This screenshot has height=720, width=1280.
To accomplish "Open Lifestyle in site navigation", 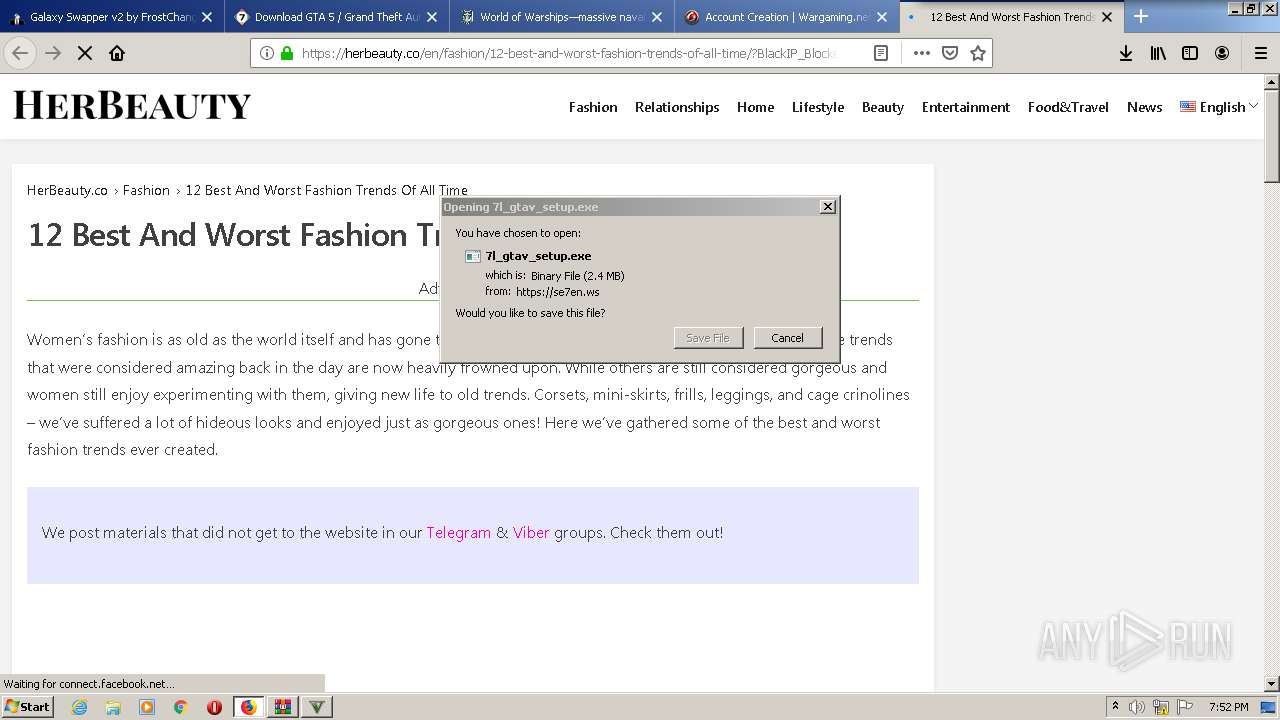I will (x=818, y=107).
